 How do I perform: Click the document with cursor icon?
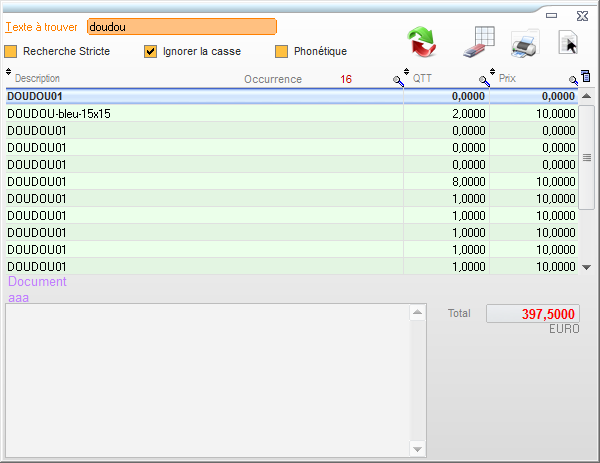point(568,43)
